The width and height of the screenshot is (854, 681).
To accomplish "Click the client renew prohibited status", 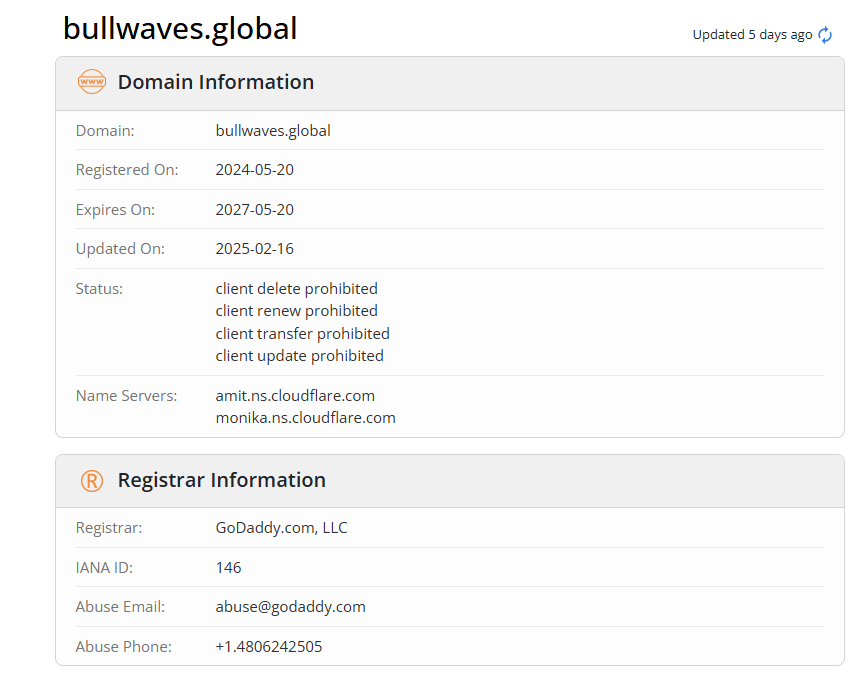I will pyautogui.click(x=296, y=311).
